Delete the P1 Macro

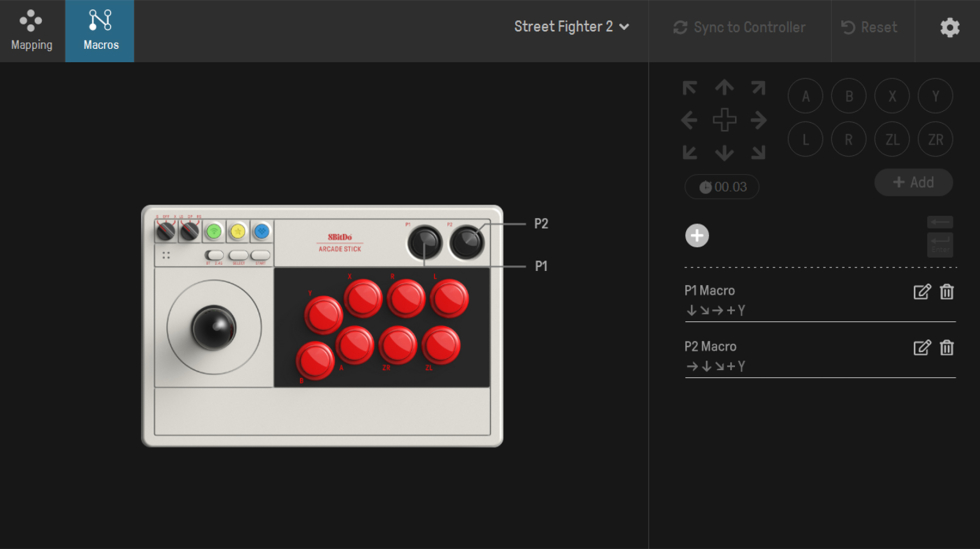(947, 291)
